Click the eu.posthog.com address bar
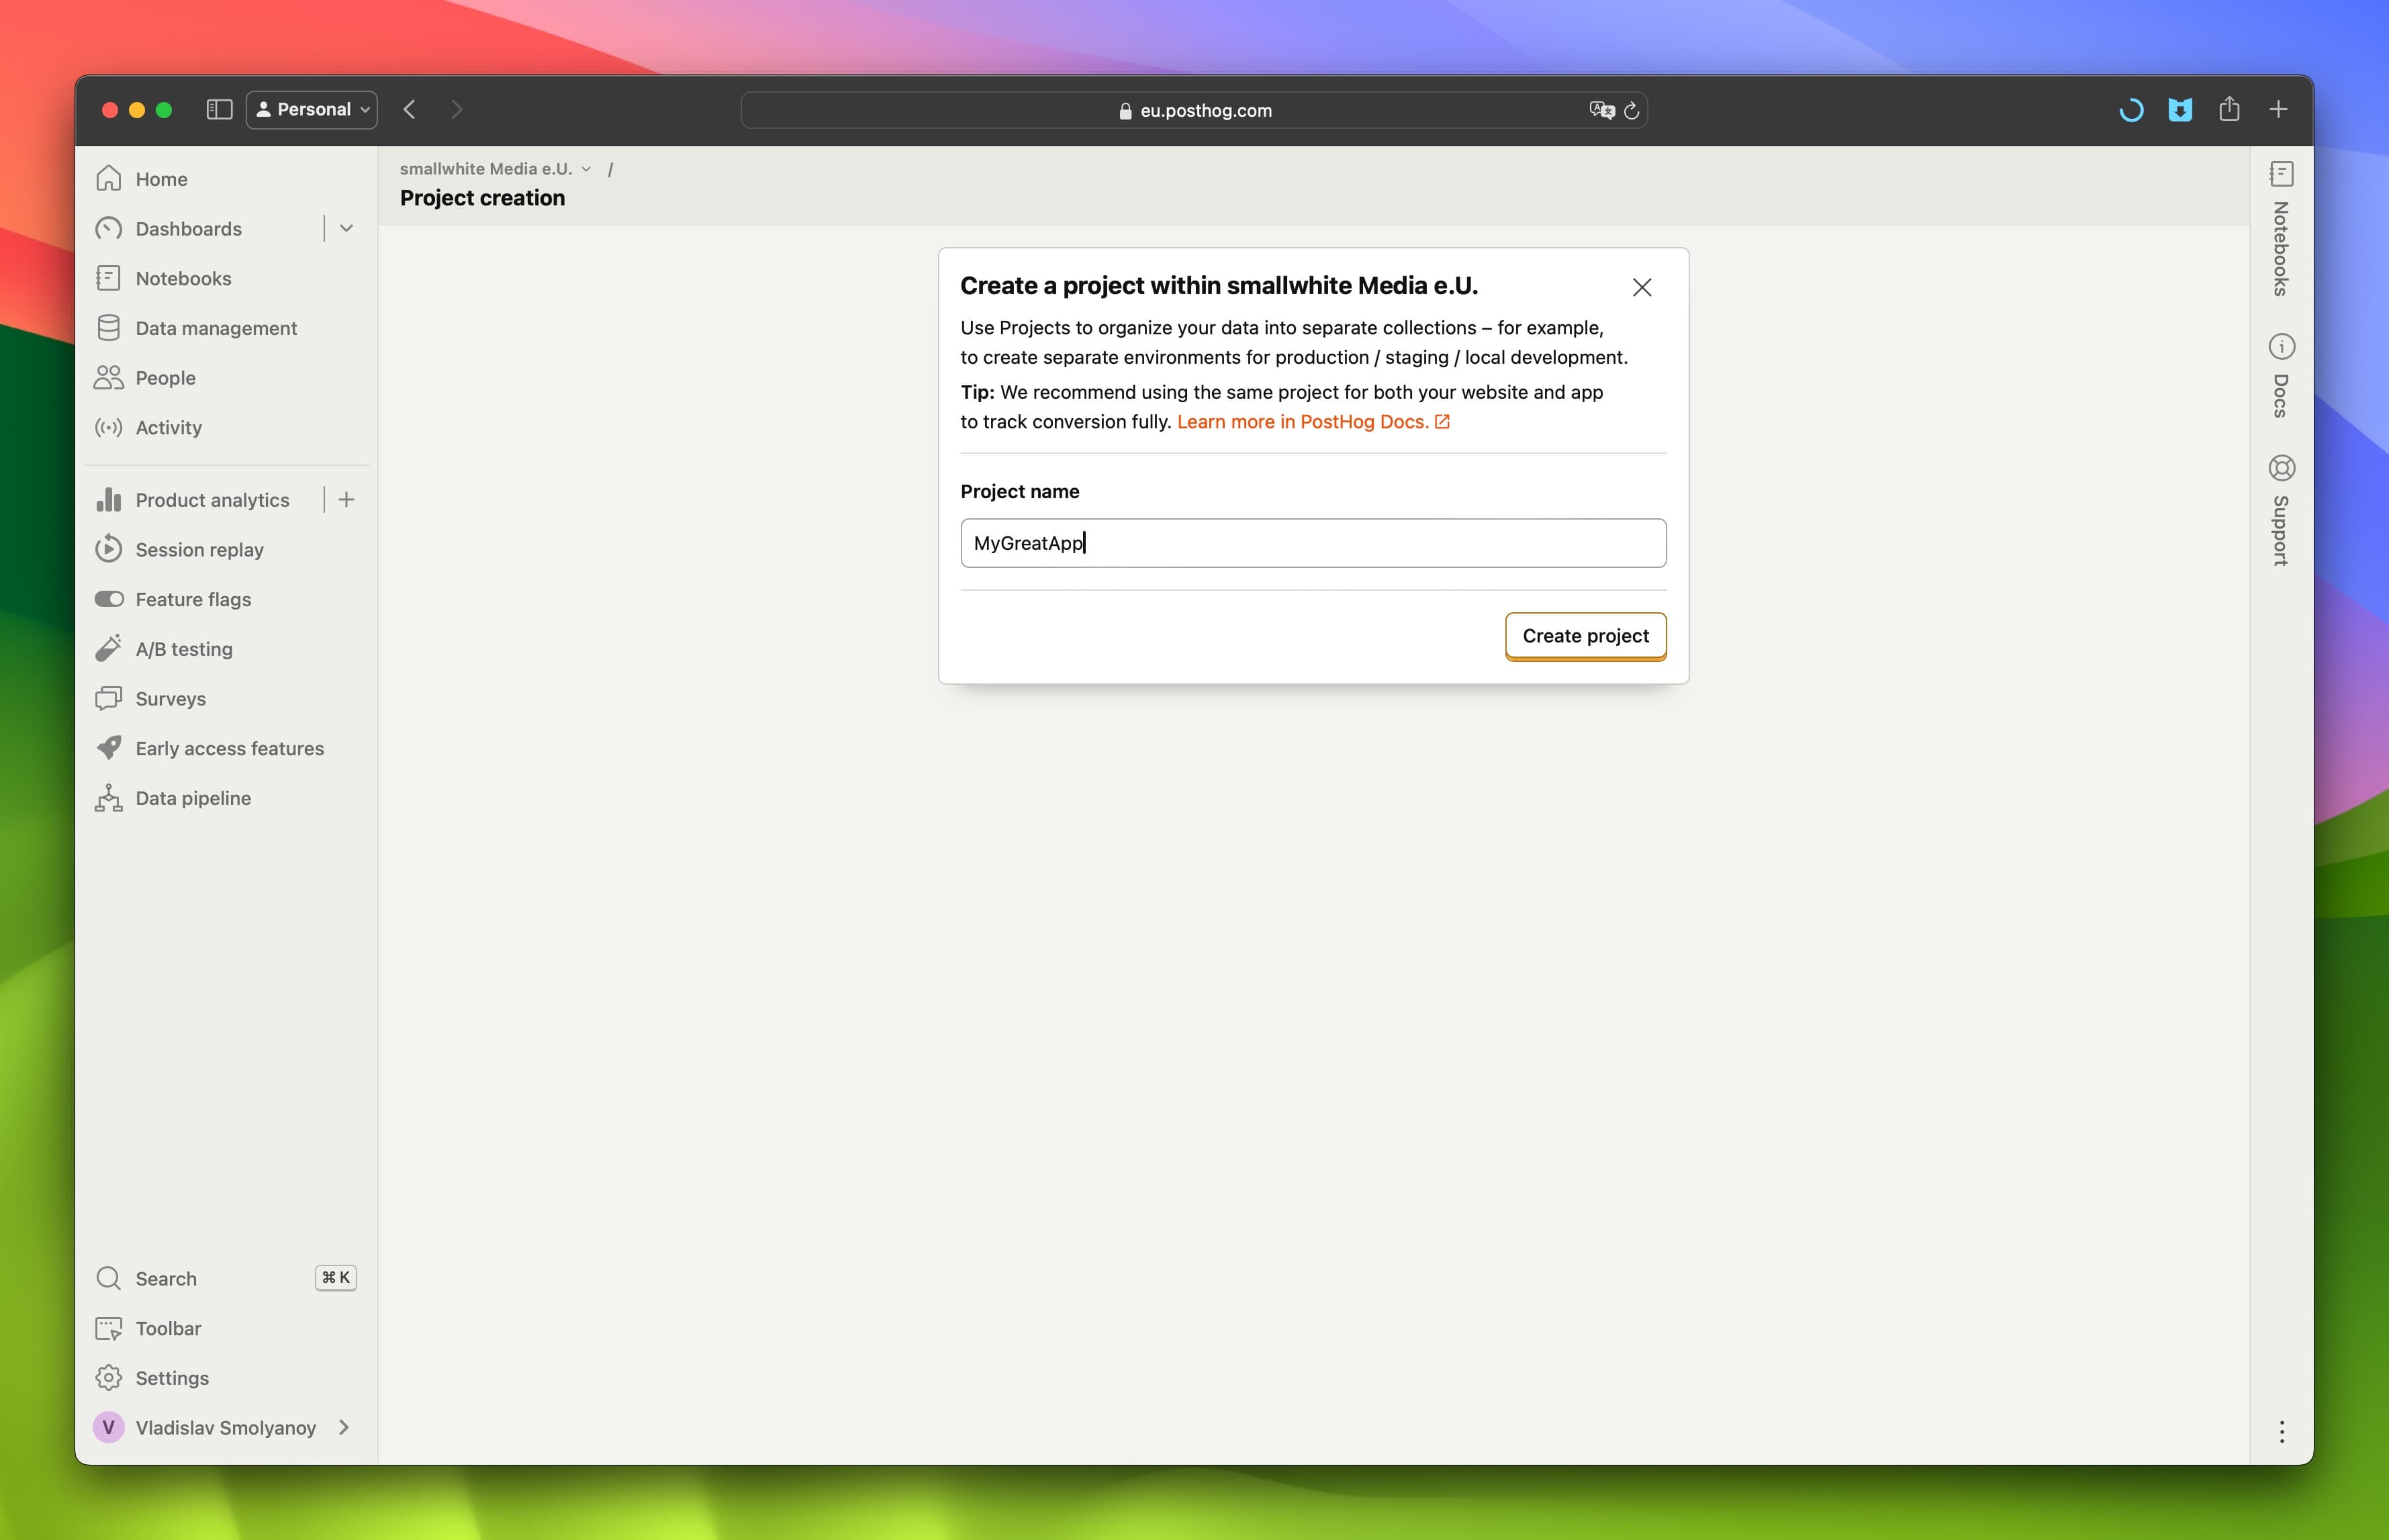 click(1194, 110)
